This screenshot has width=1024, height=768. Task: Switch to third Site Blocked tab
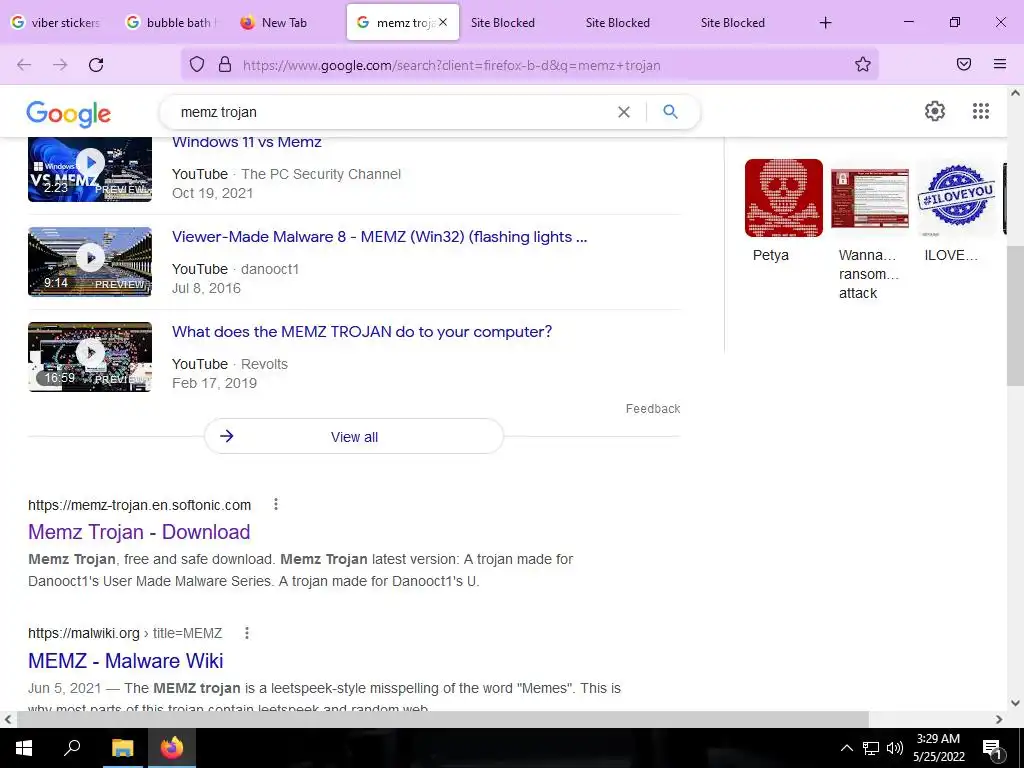coord(733,22)
